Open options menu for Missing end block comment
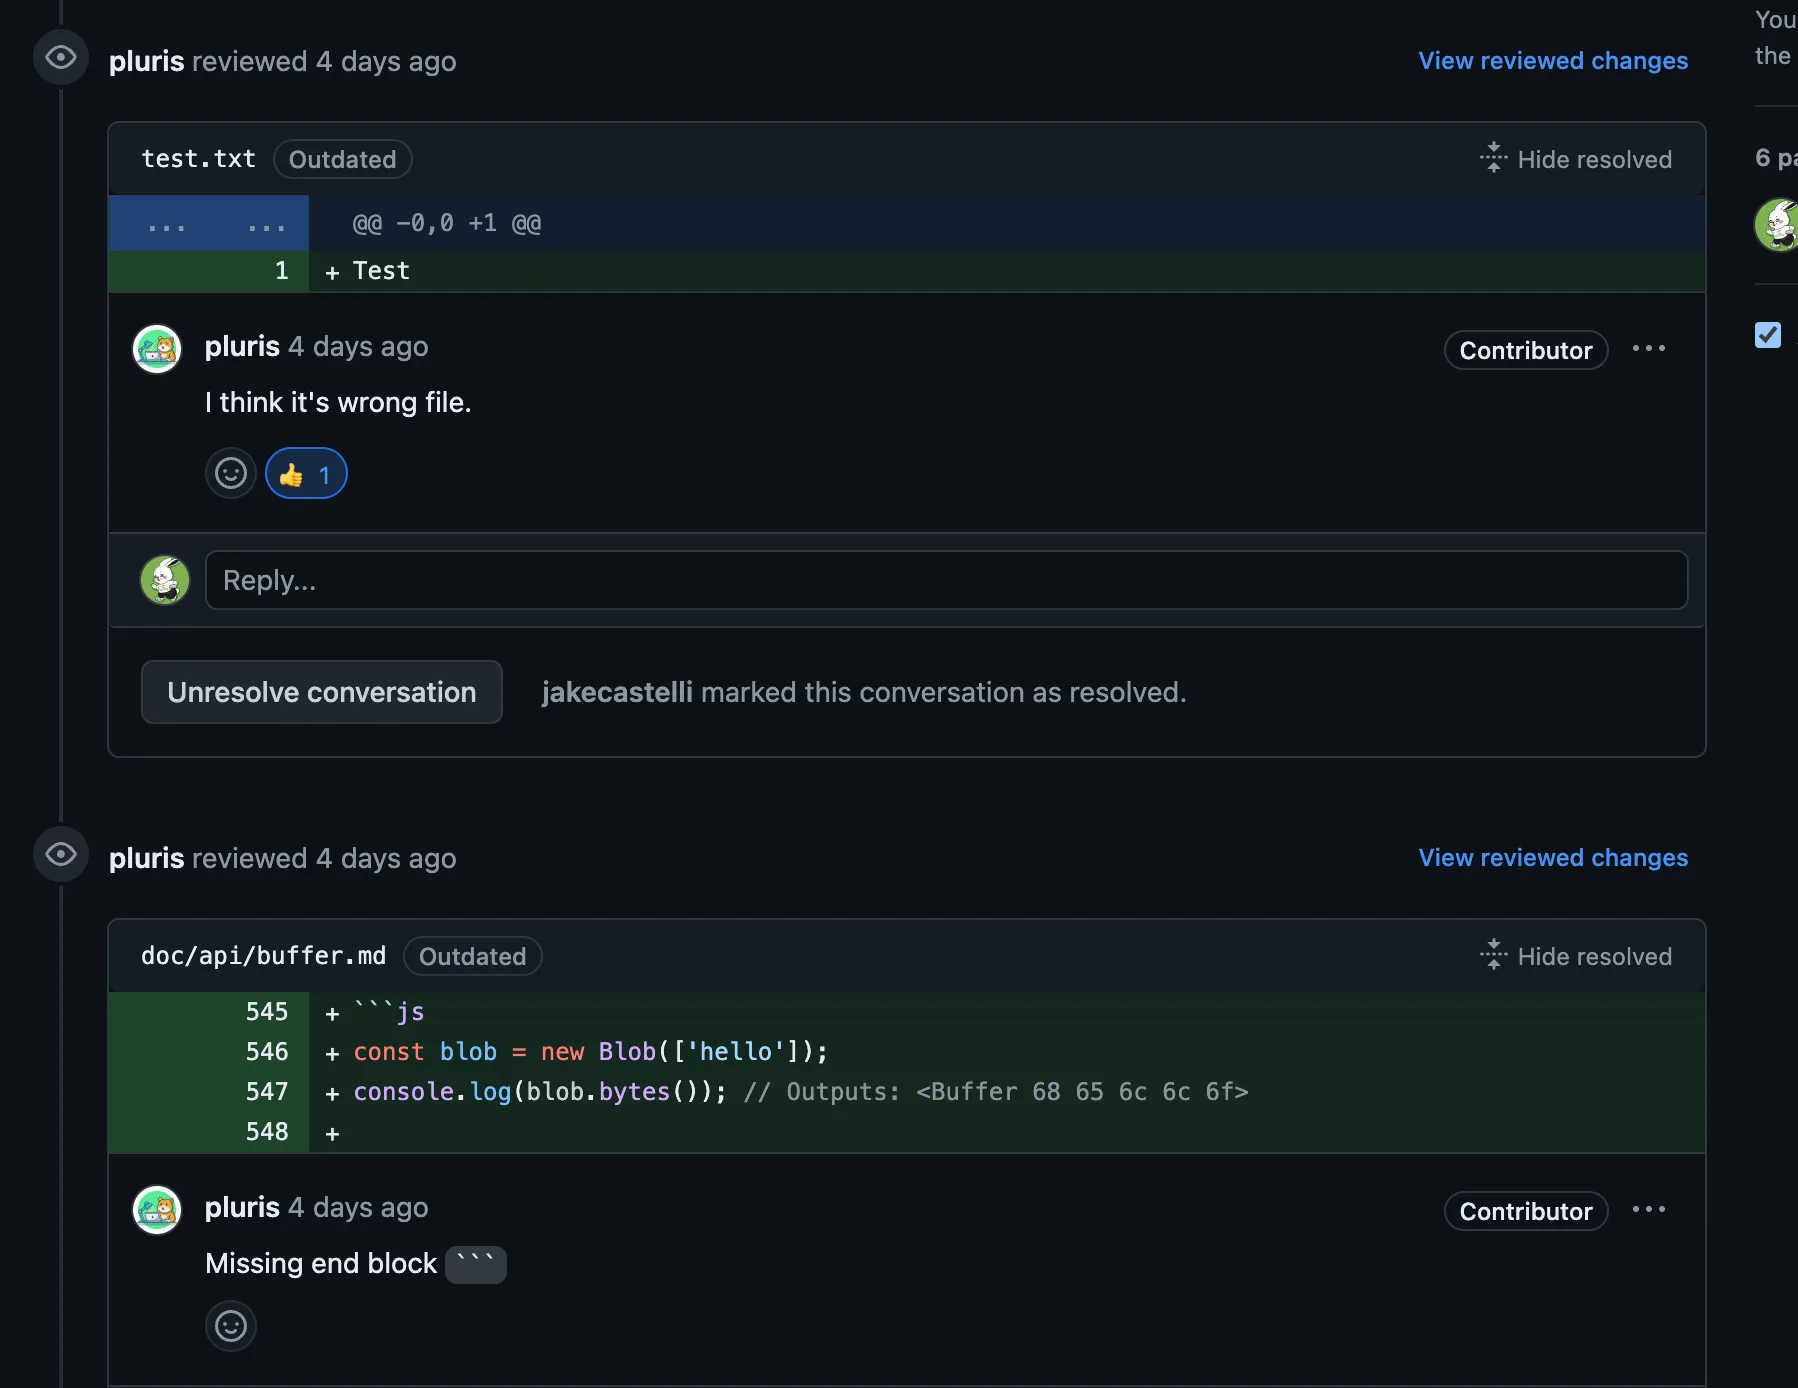Image resolution: width=1798 pixels, height=1388 pixels. [1648, 1210]
